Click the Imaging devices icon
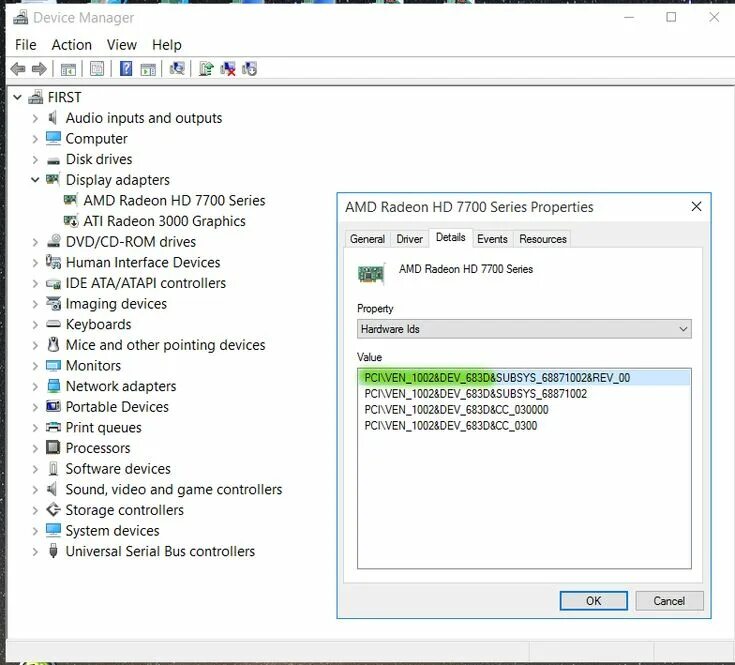The width and height of the screenshot is (735, 665). [53, 303]
